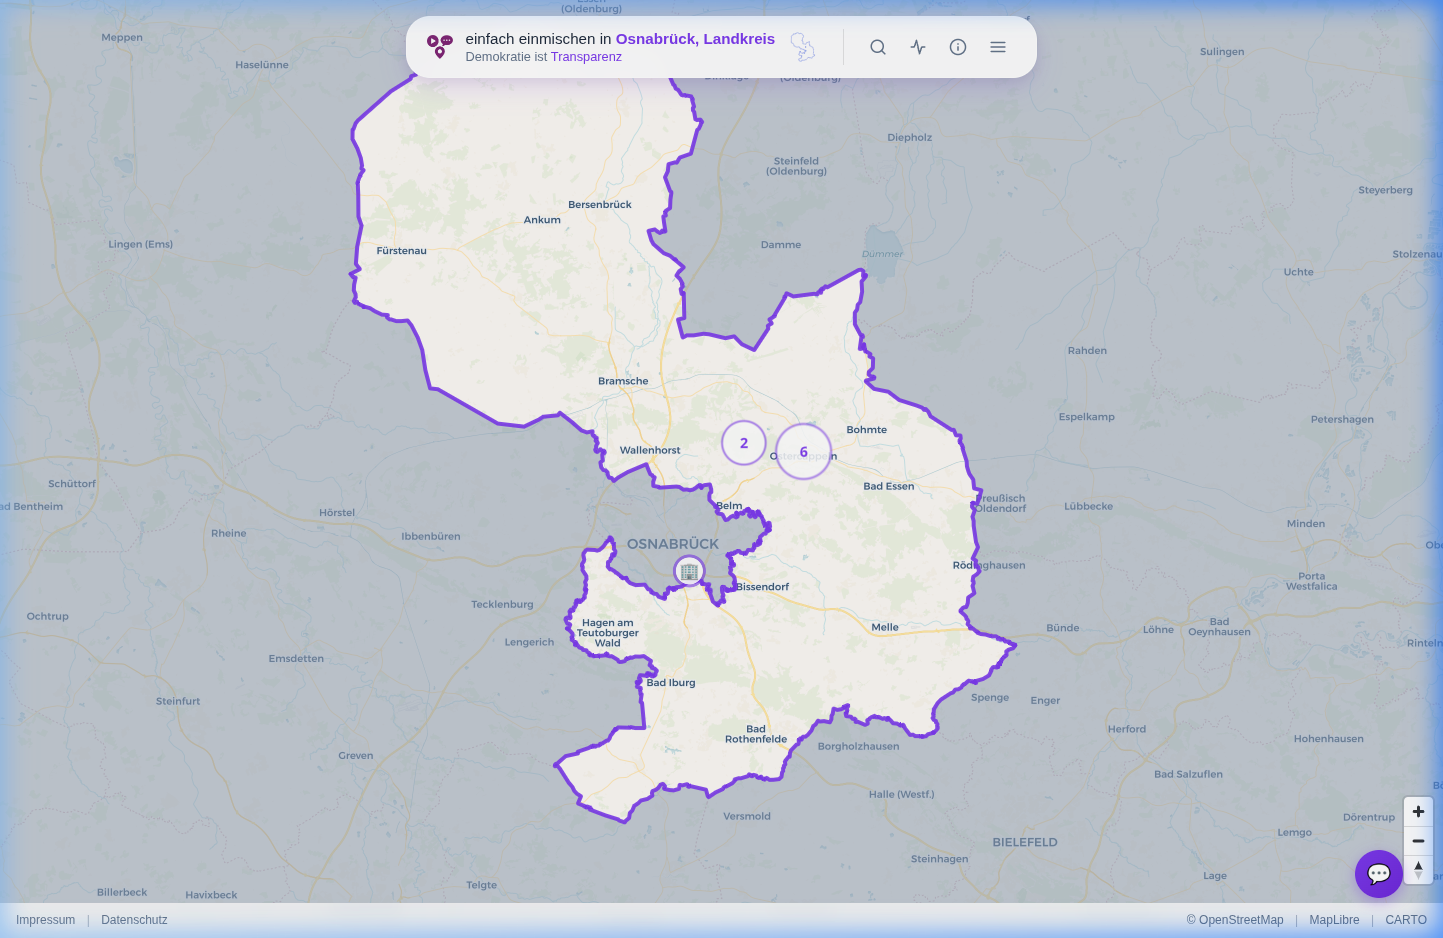Select the Osnabrück, Landkreis region name

coord(695,39)
